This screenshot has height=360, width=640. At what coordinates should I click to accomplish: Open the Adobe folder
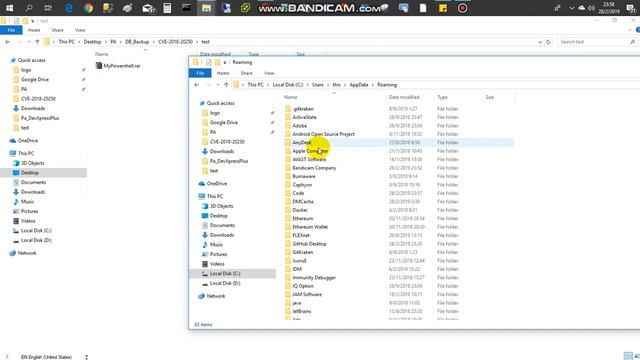coord(300,126)
